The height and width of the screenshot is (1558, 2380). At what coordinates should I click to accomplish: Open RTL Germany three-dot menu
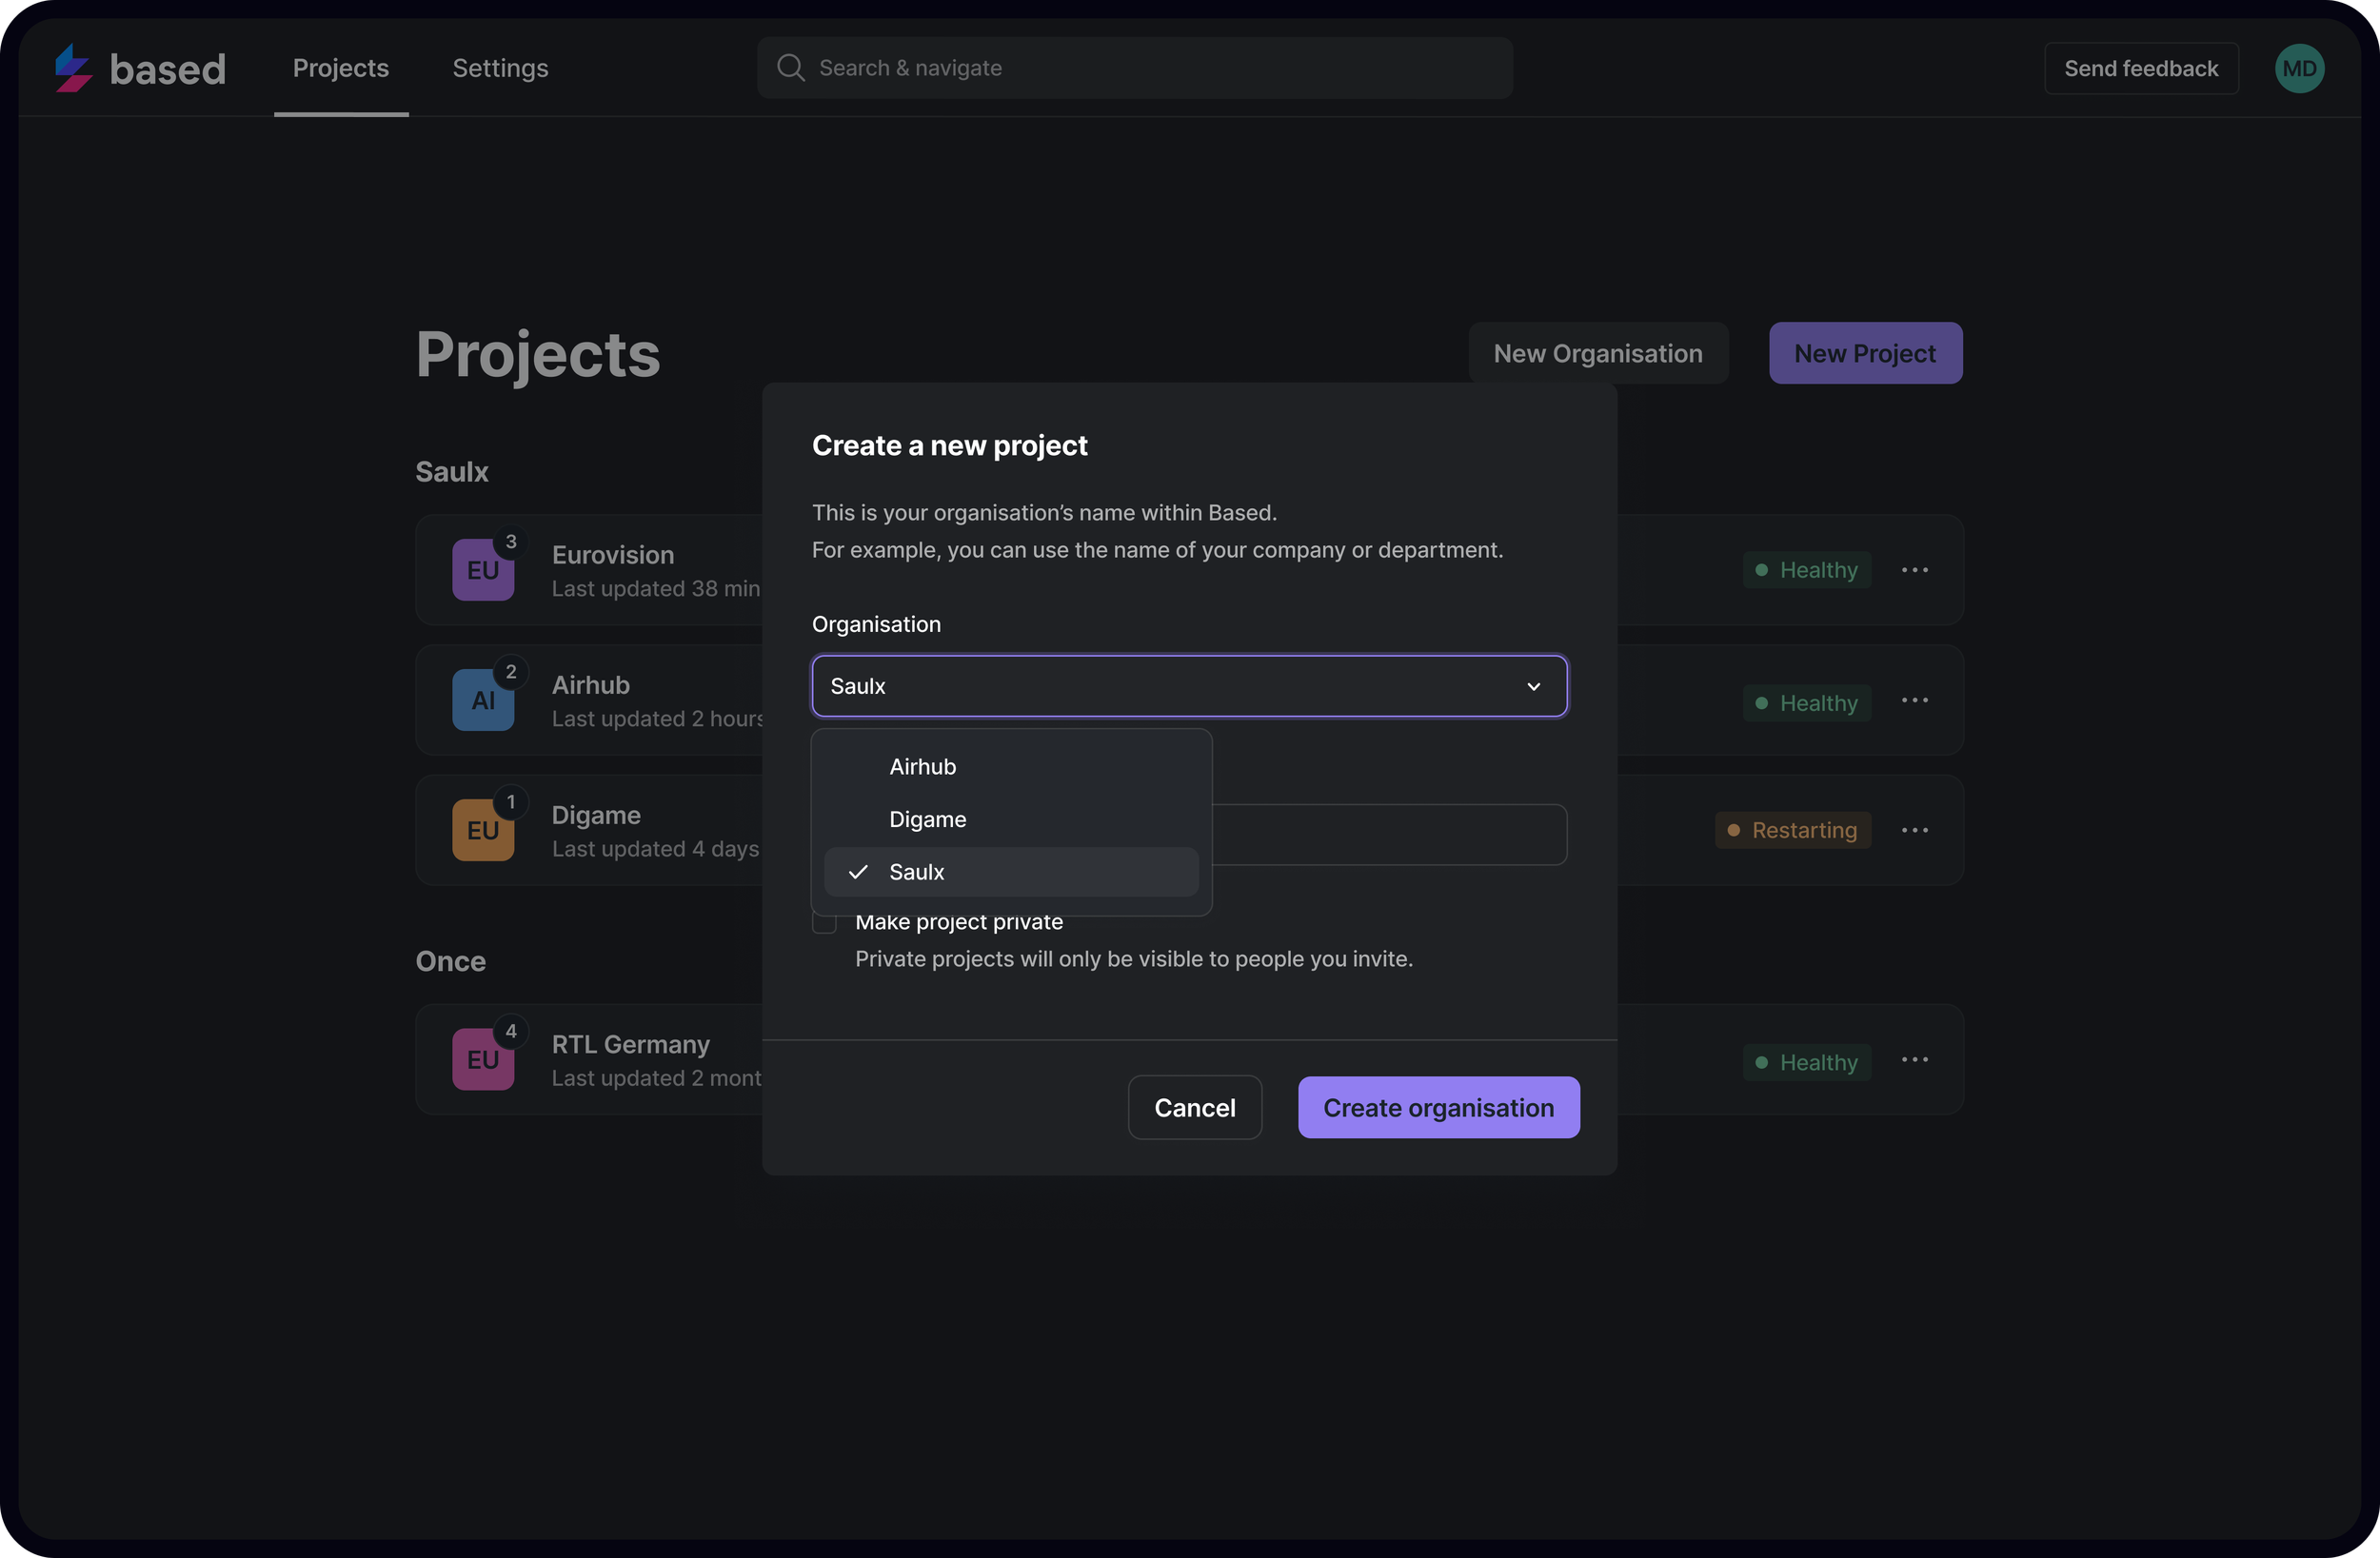tap(1914, 1060)
